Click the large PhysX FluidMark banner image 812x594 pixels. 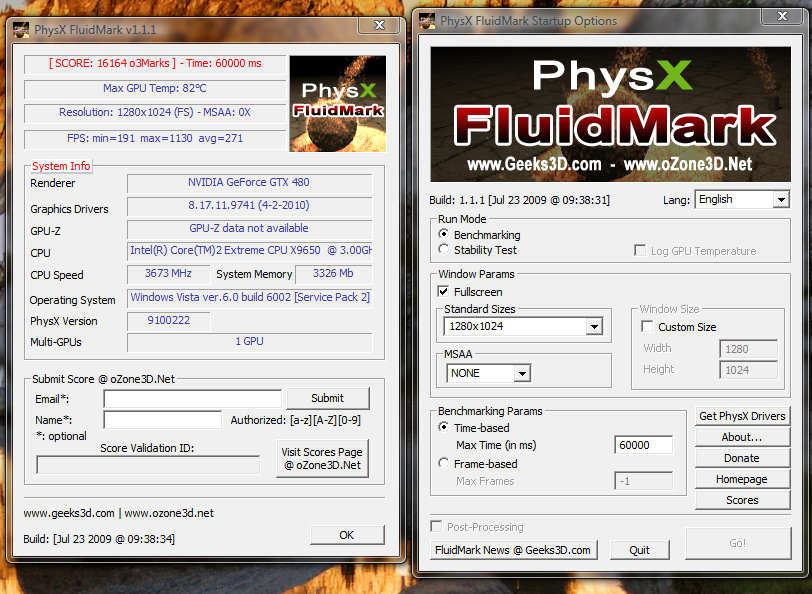tap(611, 114)
